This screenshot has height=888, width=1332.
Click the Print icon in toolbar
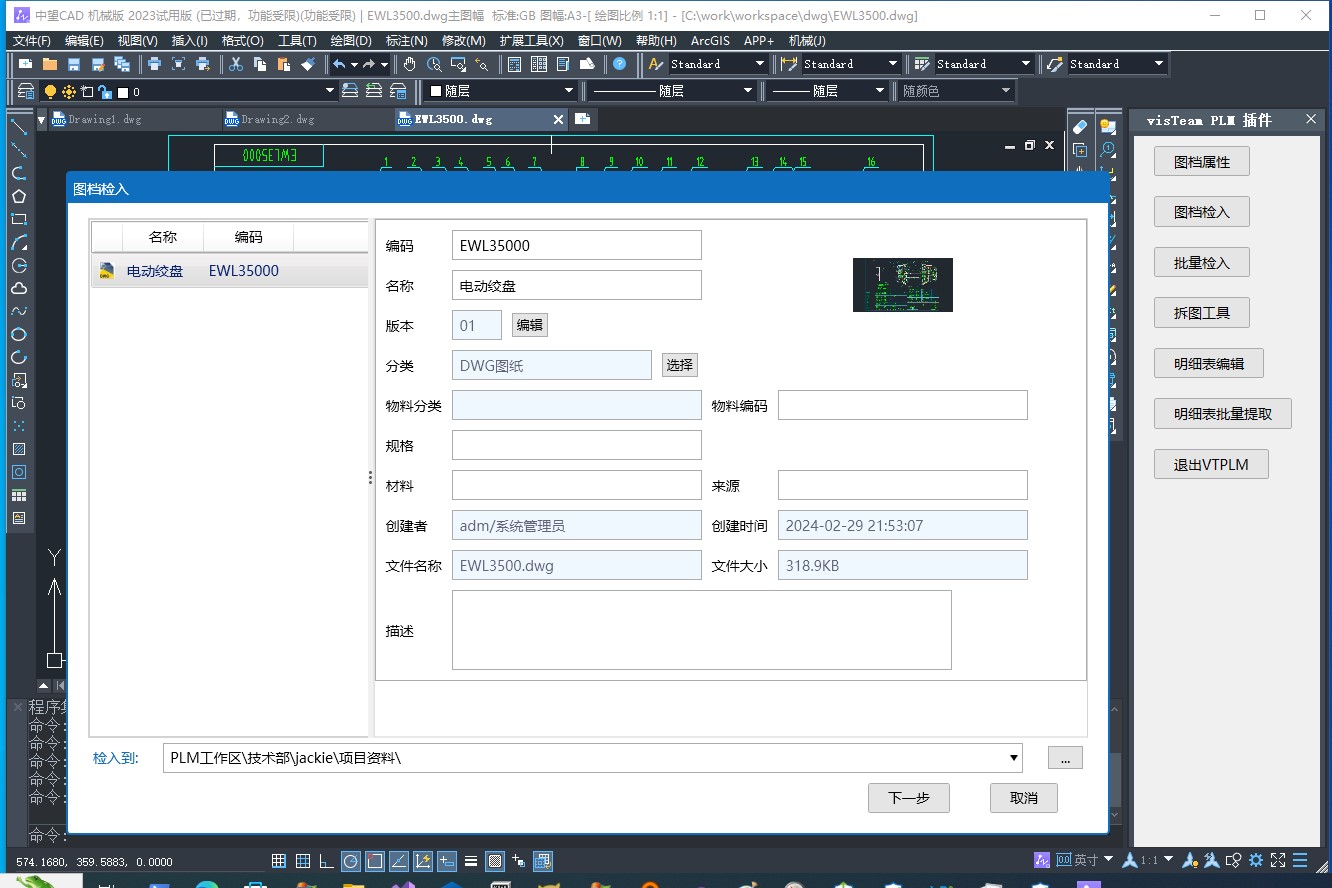click(x=154, y=64)
